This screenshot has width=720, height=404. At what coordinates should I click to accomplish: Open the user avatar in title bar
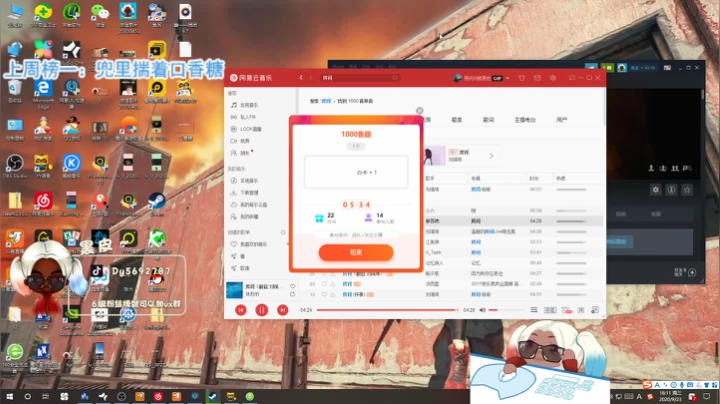(x=457, y=78)
